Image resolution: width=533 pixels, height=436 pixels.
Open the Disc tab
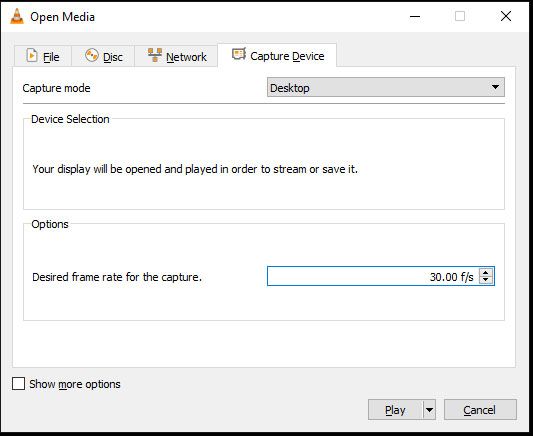tap(103, 56)
